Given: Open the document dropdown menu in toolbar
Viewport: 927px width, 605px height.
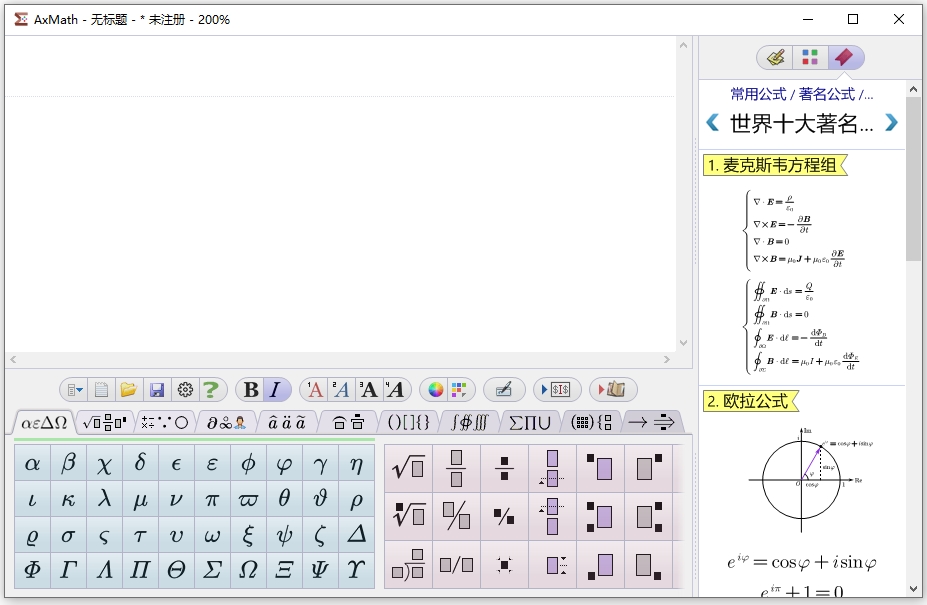Looking at the screenshot, I should (75, 390).
